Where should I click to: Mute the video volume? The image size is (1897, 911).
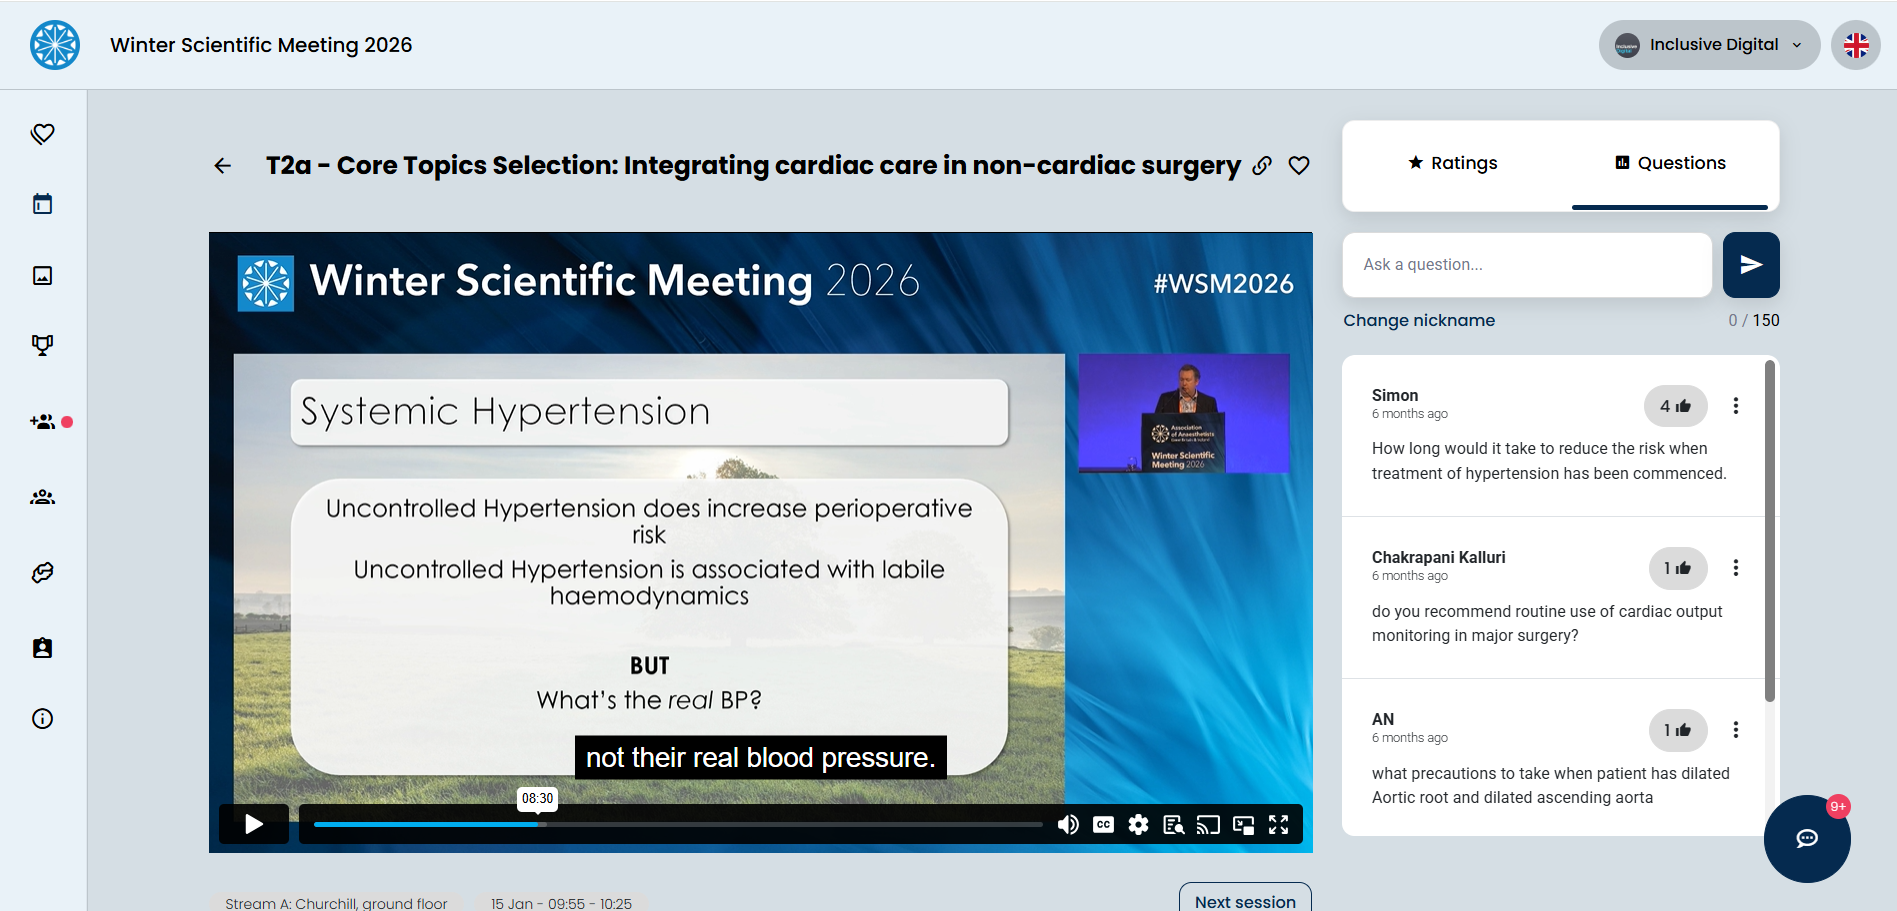point(1068,825)
